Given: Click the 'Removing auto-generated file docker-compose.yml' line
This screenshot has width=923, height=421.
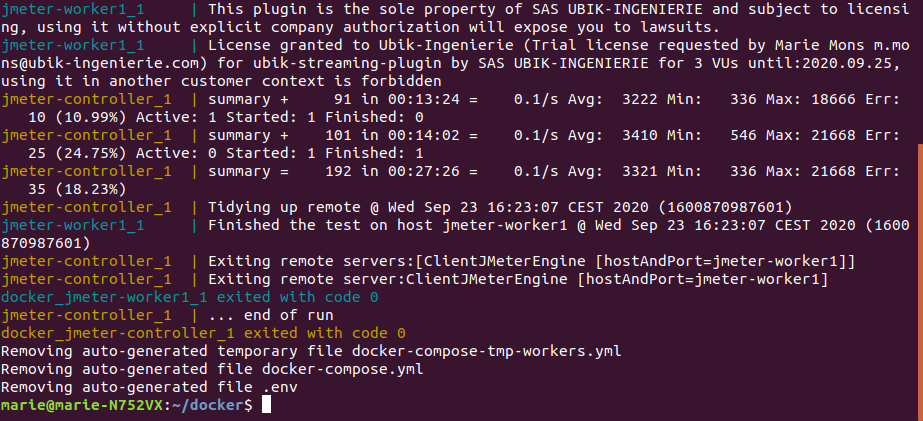Looking at the screenshot, I should coord(212,369).
